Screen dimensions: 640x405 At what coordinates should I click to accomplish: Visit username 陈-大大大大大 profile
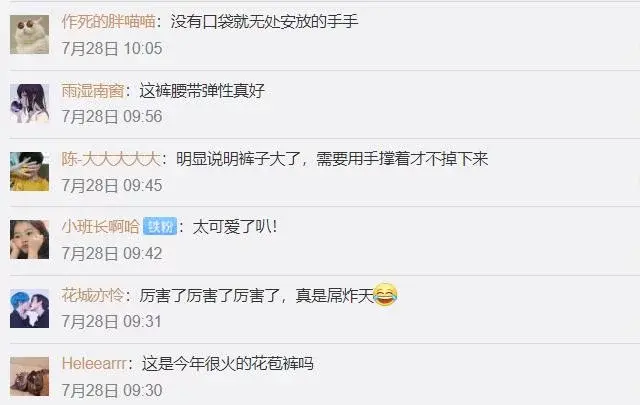111,159
